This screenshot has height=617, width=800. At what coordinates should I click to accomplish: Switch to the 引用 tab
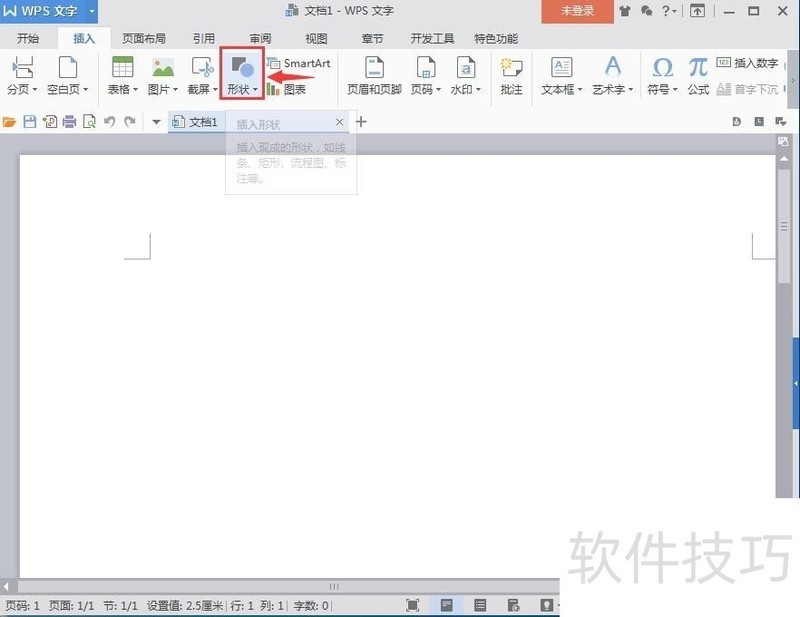tap(204, 39)
